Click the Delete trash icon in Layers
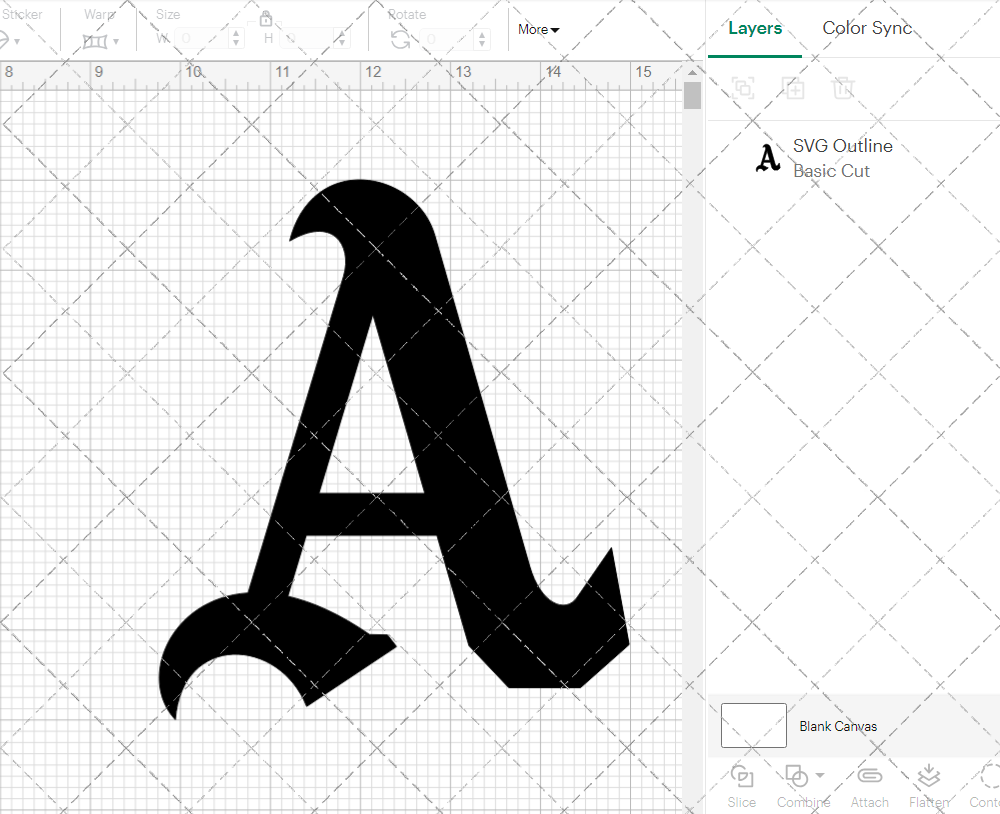 coord(844,88)
